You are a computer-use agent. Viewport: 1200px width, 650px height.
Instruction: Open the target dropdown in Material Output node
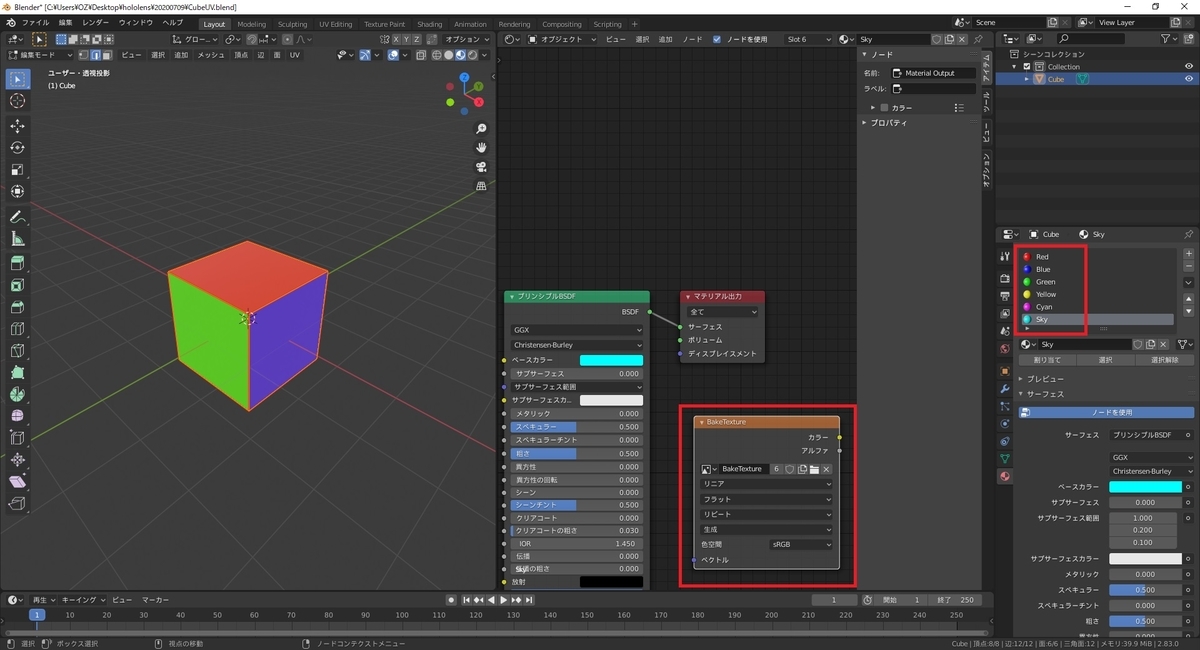point(723,312)
